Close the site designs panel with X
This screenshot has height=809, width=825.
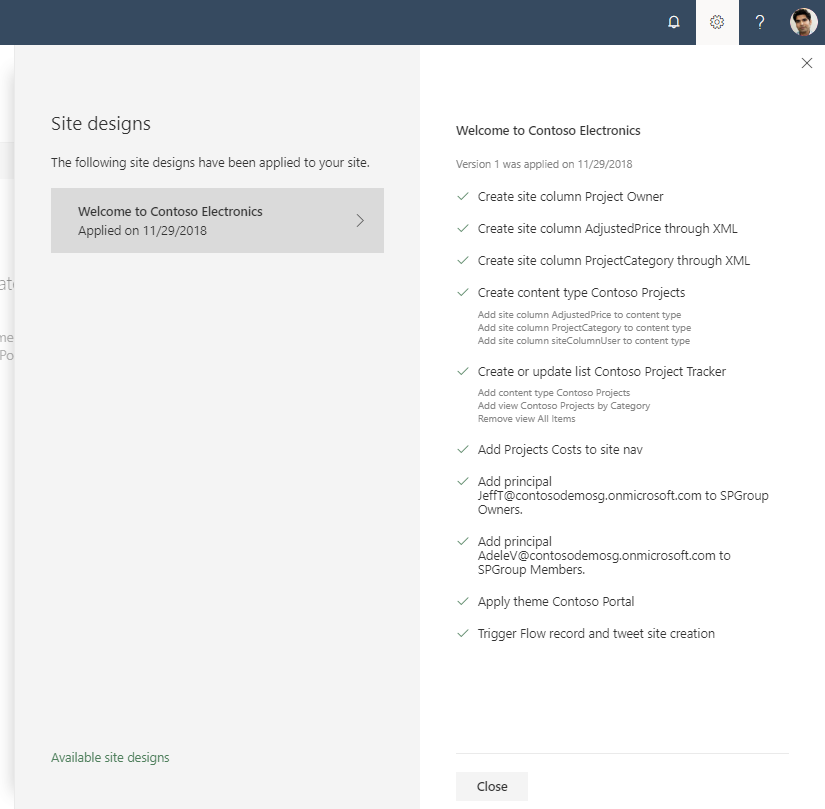(x=807, y=63)
